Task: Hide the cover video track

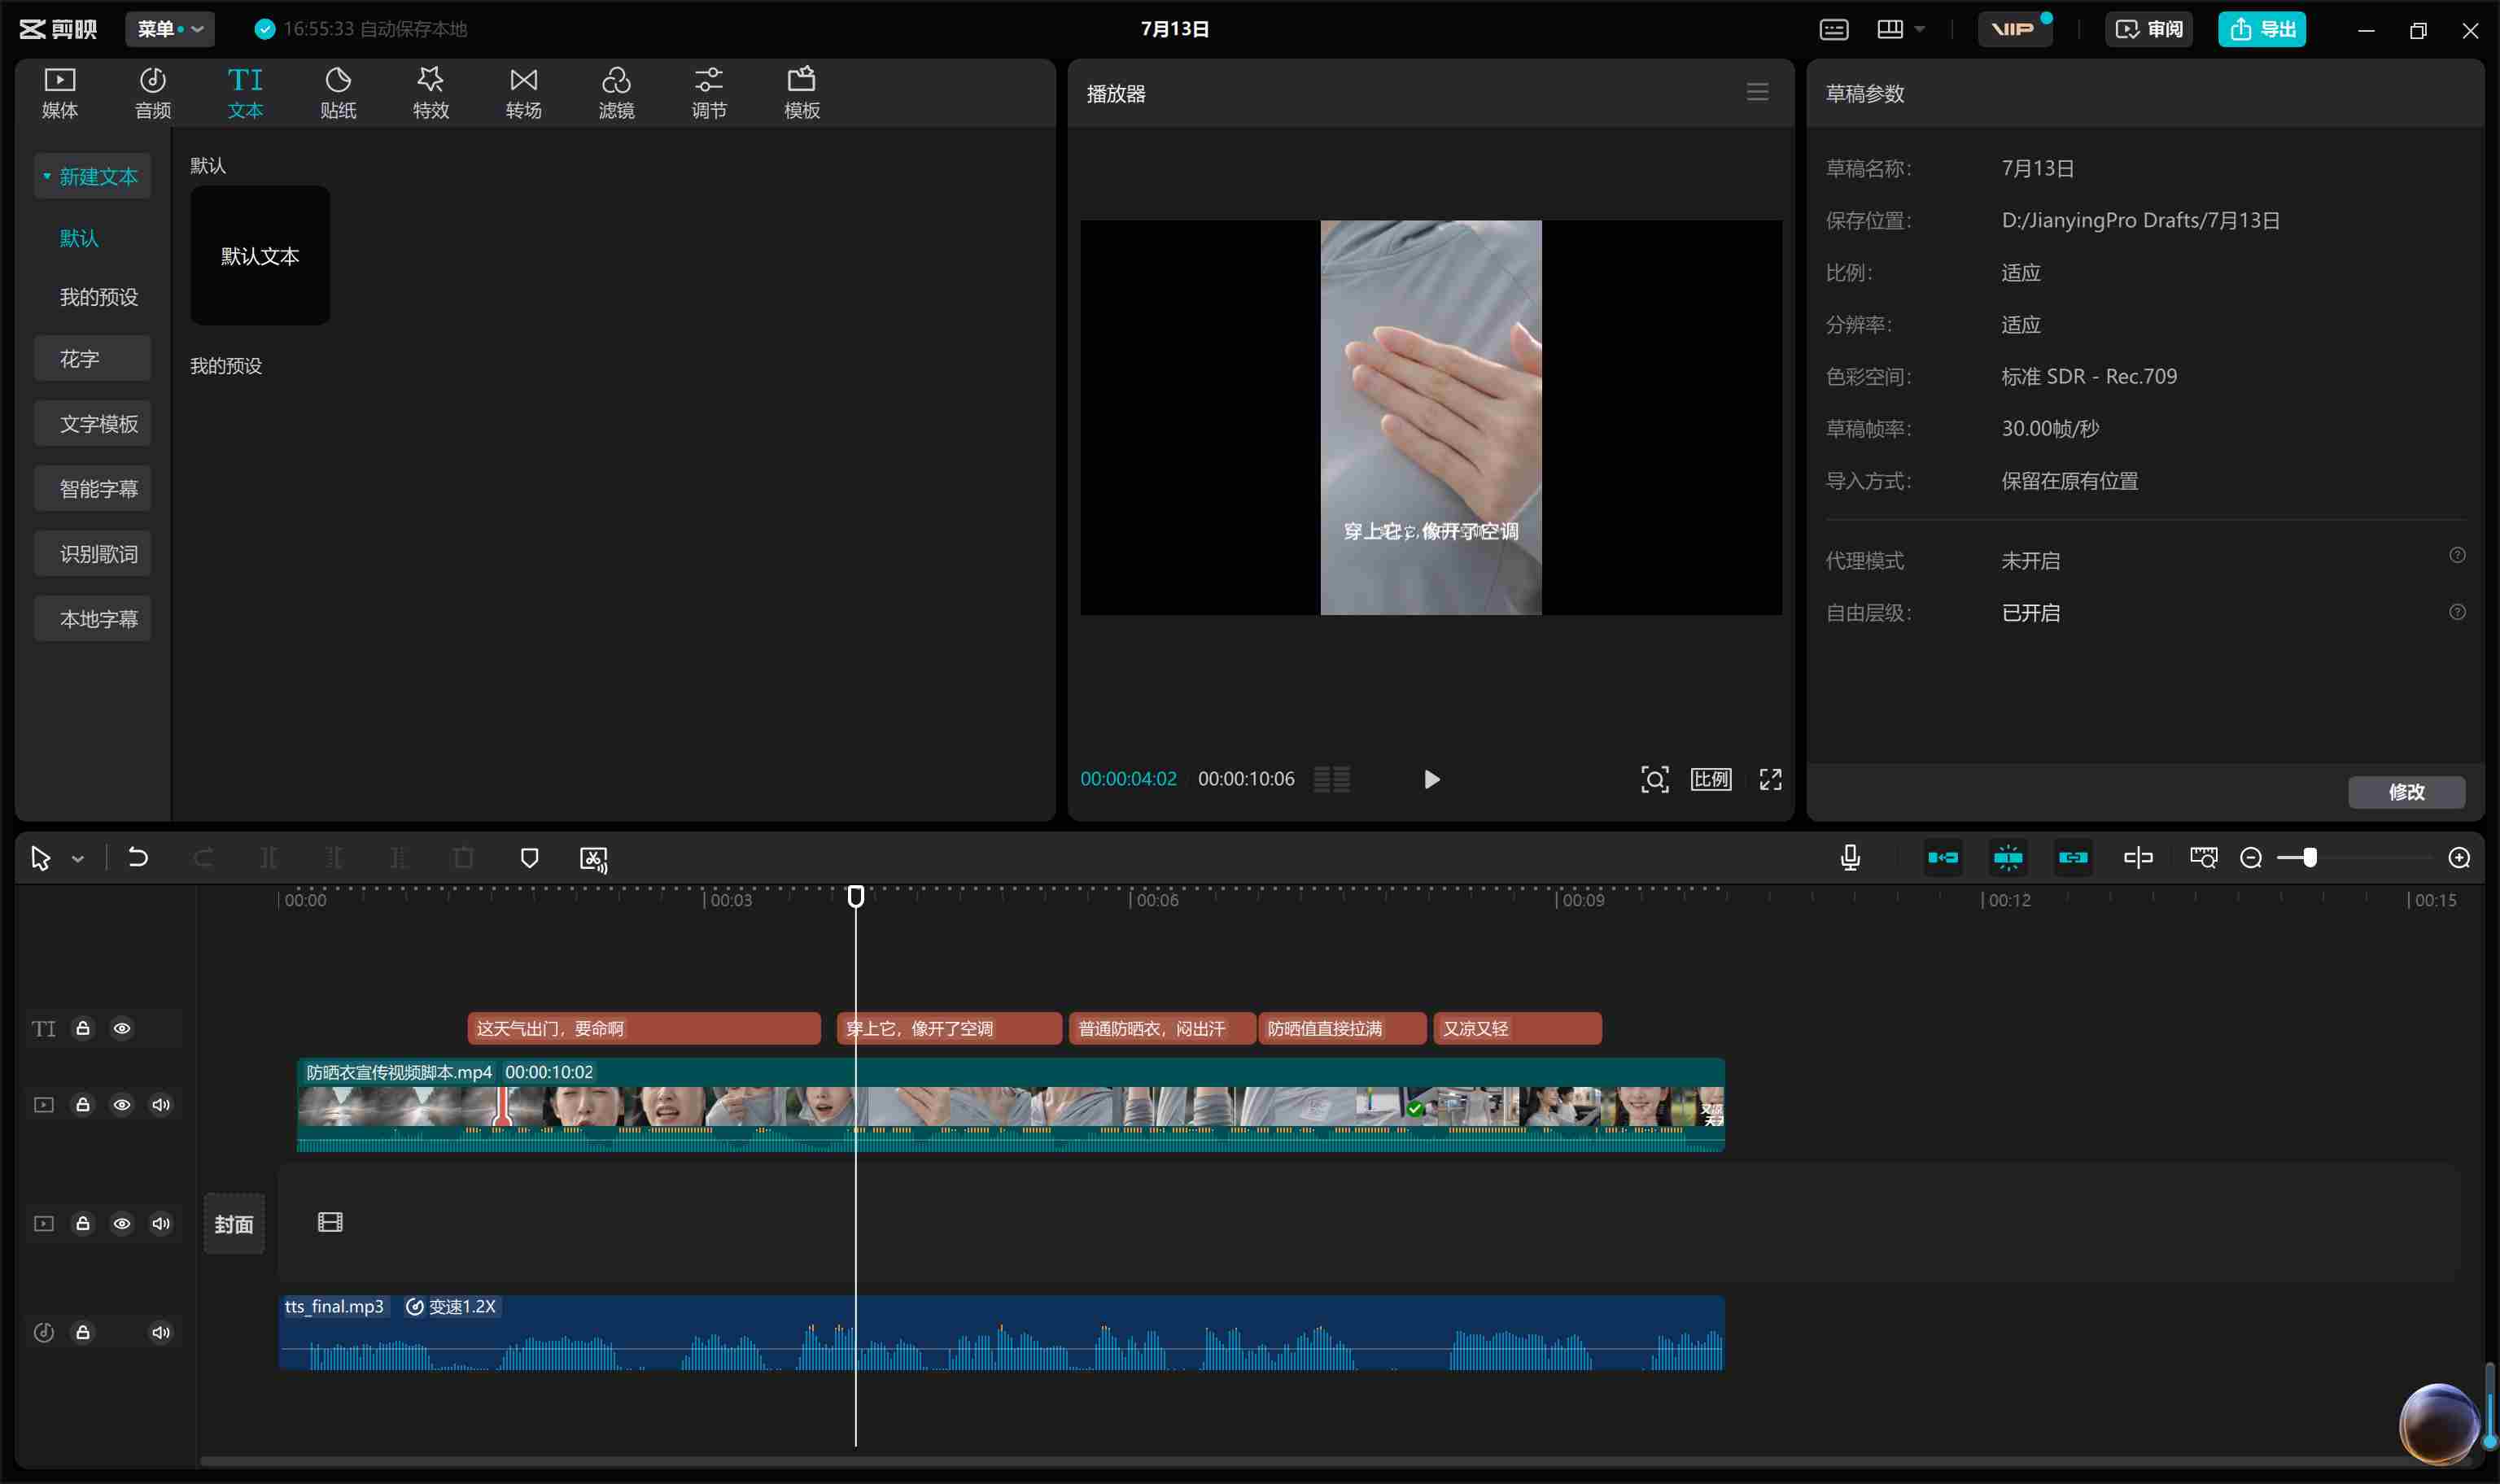Action: click(122, 1223)
